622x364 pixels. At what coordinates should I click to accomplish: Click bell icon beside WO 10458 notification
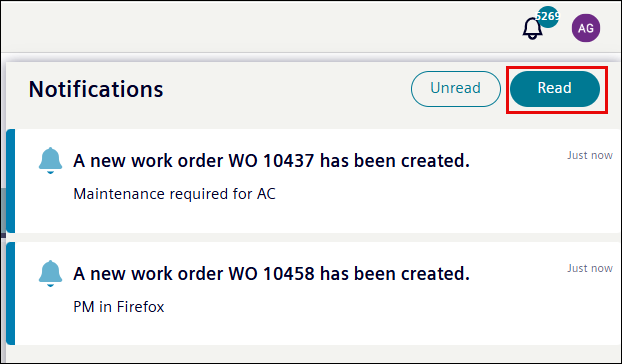(50, 274)
